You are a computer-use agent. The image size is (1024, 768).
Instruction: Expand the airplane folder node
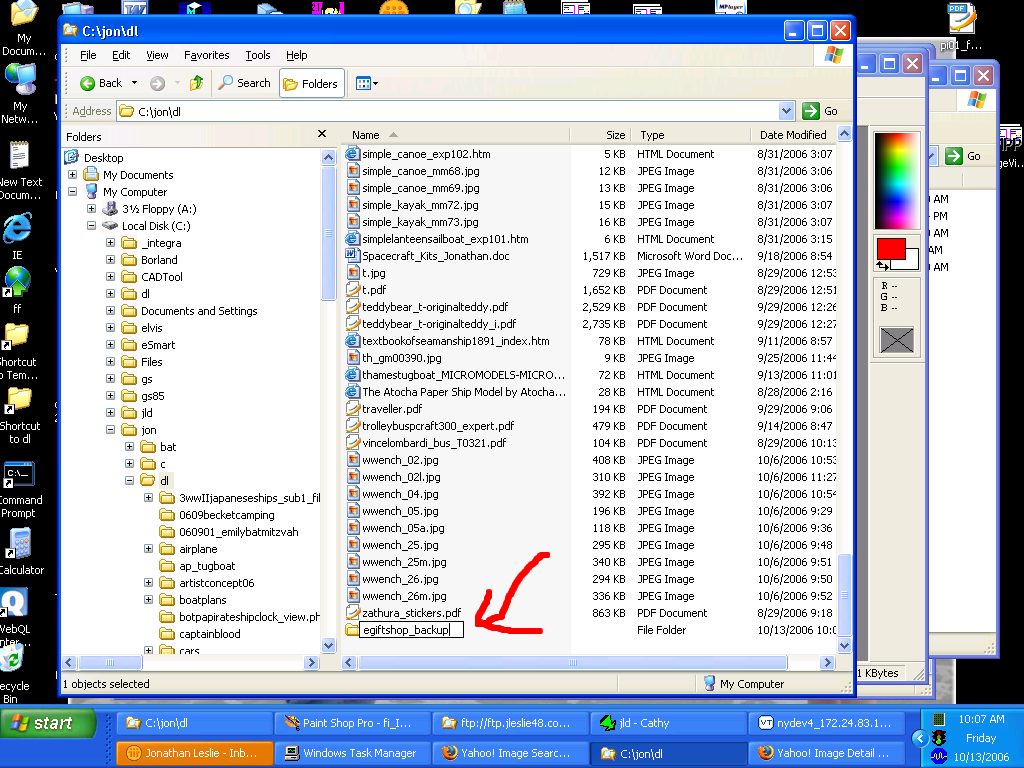[149, 549]
